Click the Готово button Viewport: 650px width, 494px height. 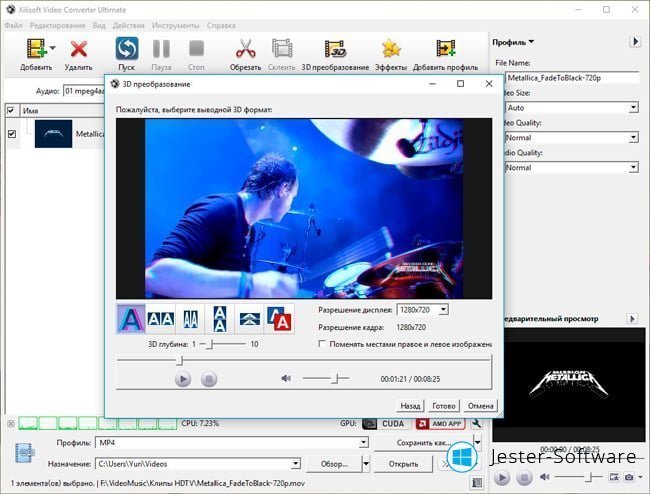(444, 406)
